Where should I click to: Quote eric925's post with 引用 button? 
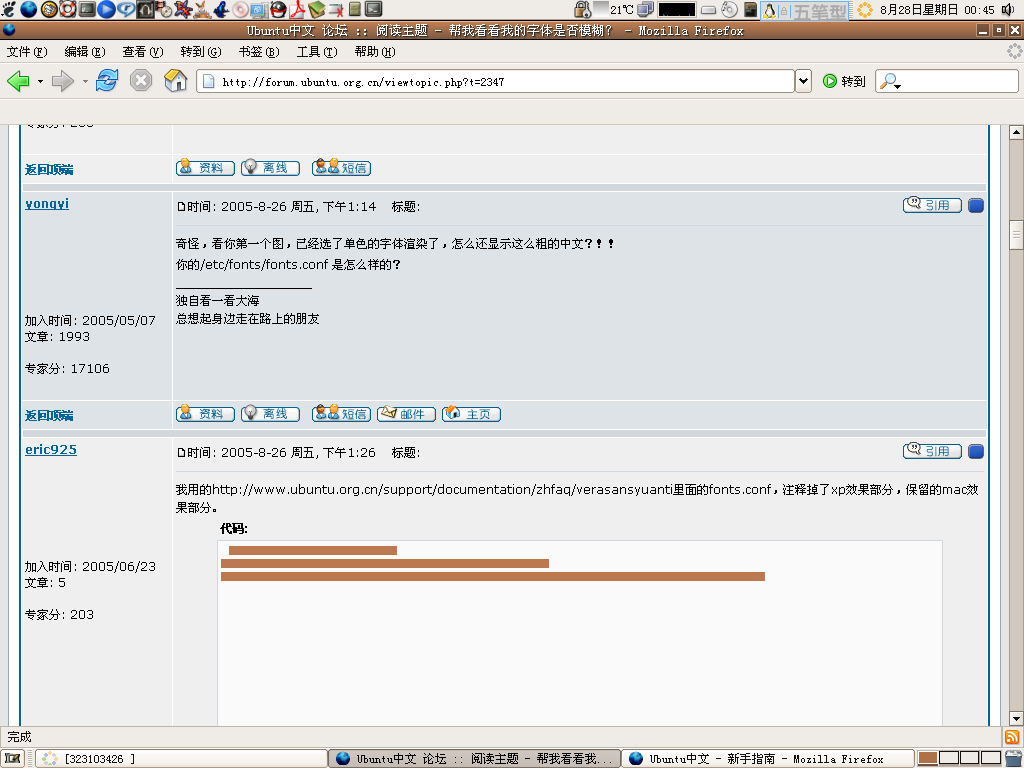coord(932,451)
